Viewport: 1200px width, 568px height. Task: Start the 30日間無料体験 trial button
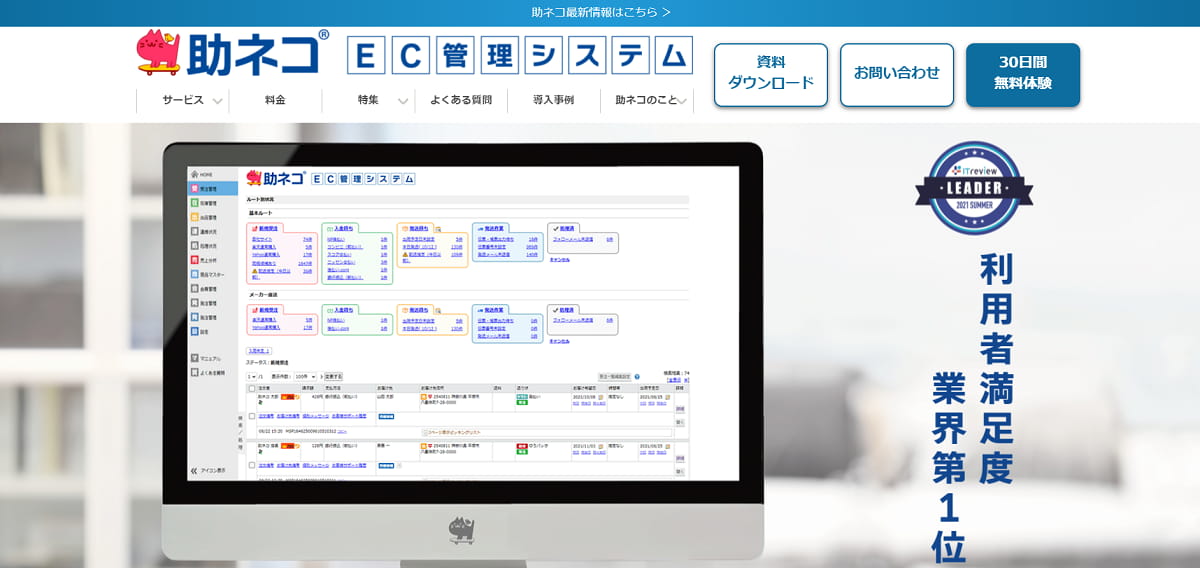tap(1023, 74)
